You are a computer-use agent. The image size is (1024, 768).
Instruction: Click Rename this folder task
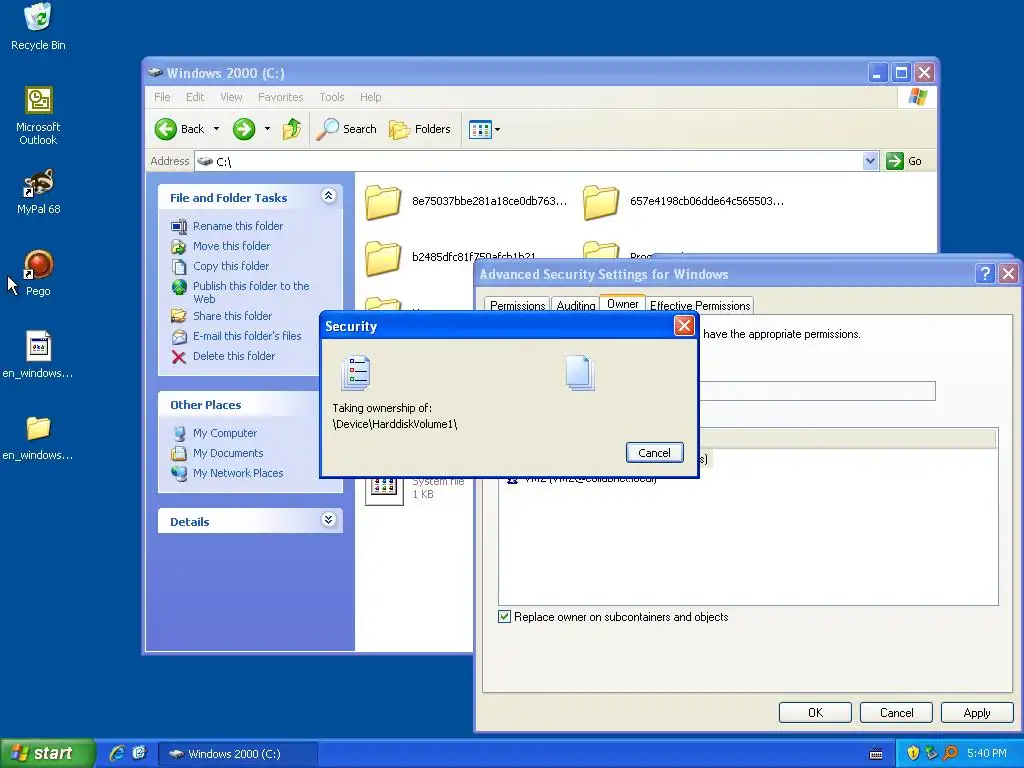click(x=238, y=226)
